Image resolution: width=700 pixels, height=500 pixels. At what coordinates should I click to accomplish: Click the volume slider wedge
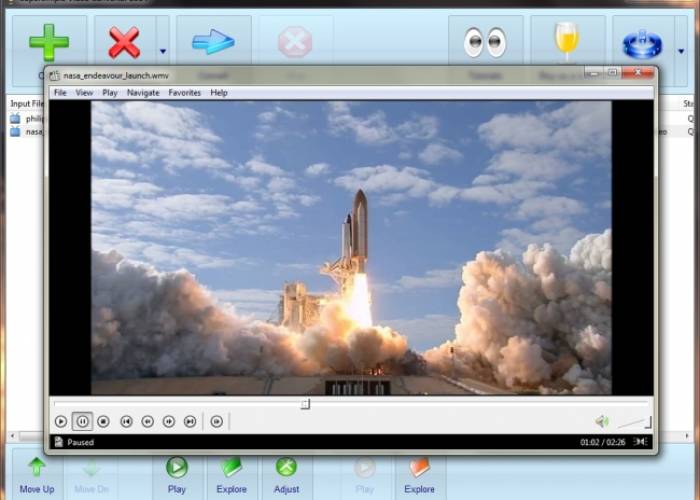coord(635,422)
